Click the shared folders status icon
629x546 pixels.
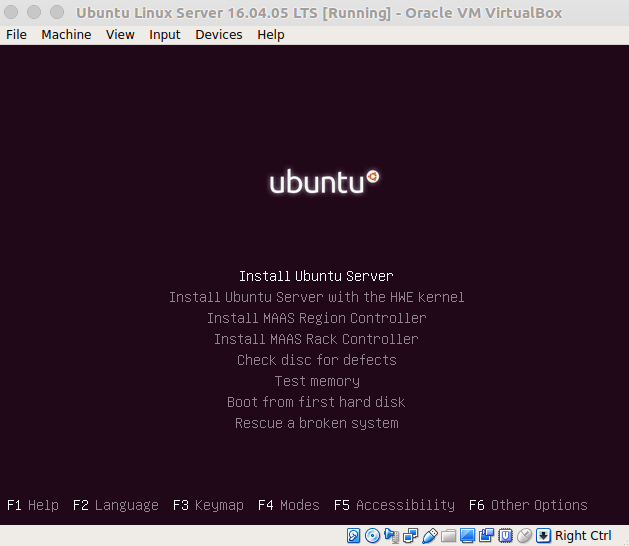pyautogui.click(x=448, y=536)
